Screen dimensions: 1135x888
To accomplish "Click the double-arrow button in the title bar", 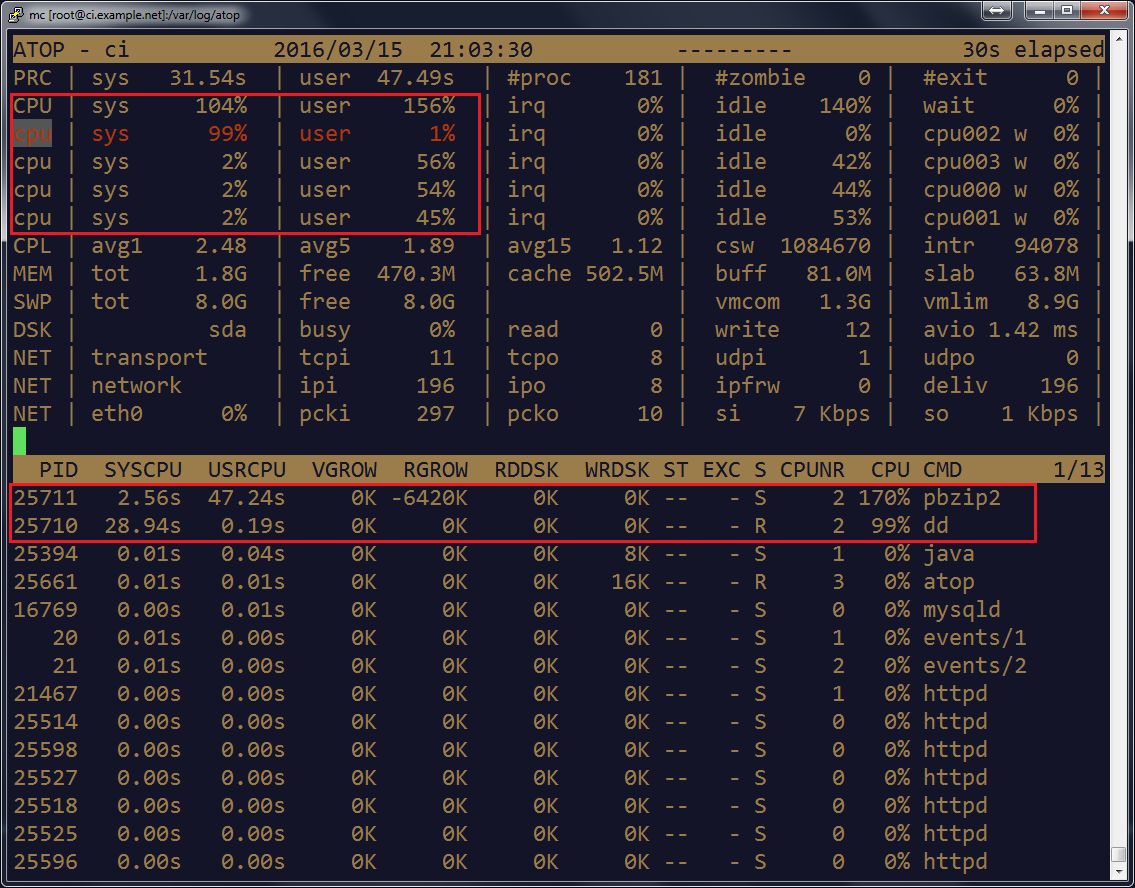I will 996,11.
